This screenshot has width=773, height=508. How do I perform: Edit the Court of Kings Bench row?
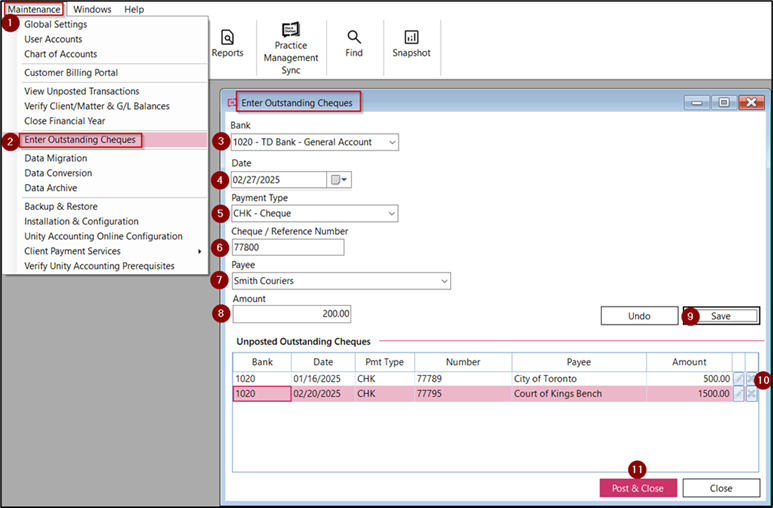pyautogui.click(x=738, y=394)
